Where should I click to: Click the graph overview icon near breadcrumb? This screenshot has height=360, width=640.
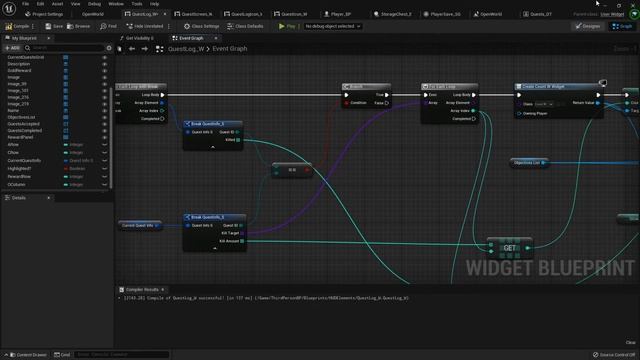point(160,49)
